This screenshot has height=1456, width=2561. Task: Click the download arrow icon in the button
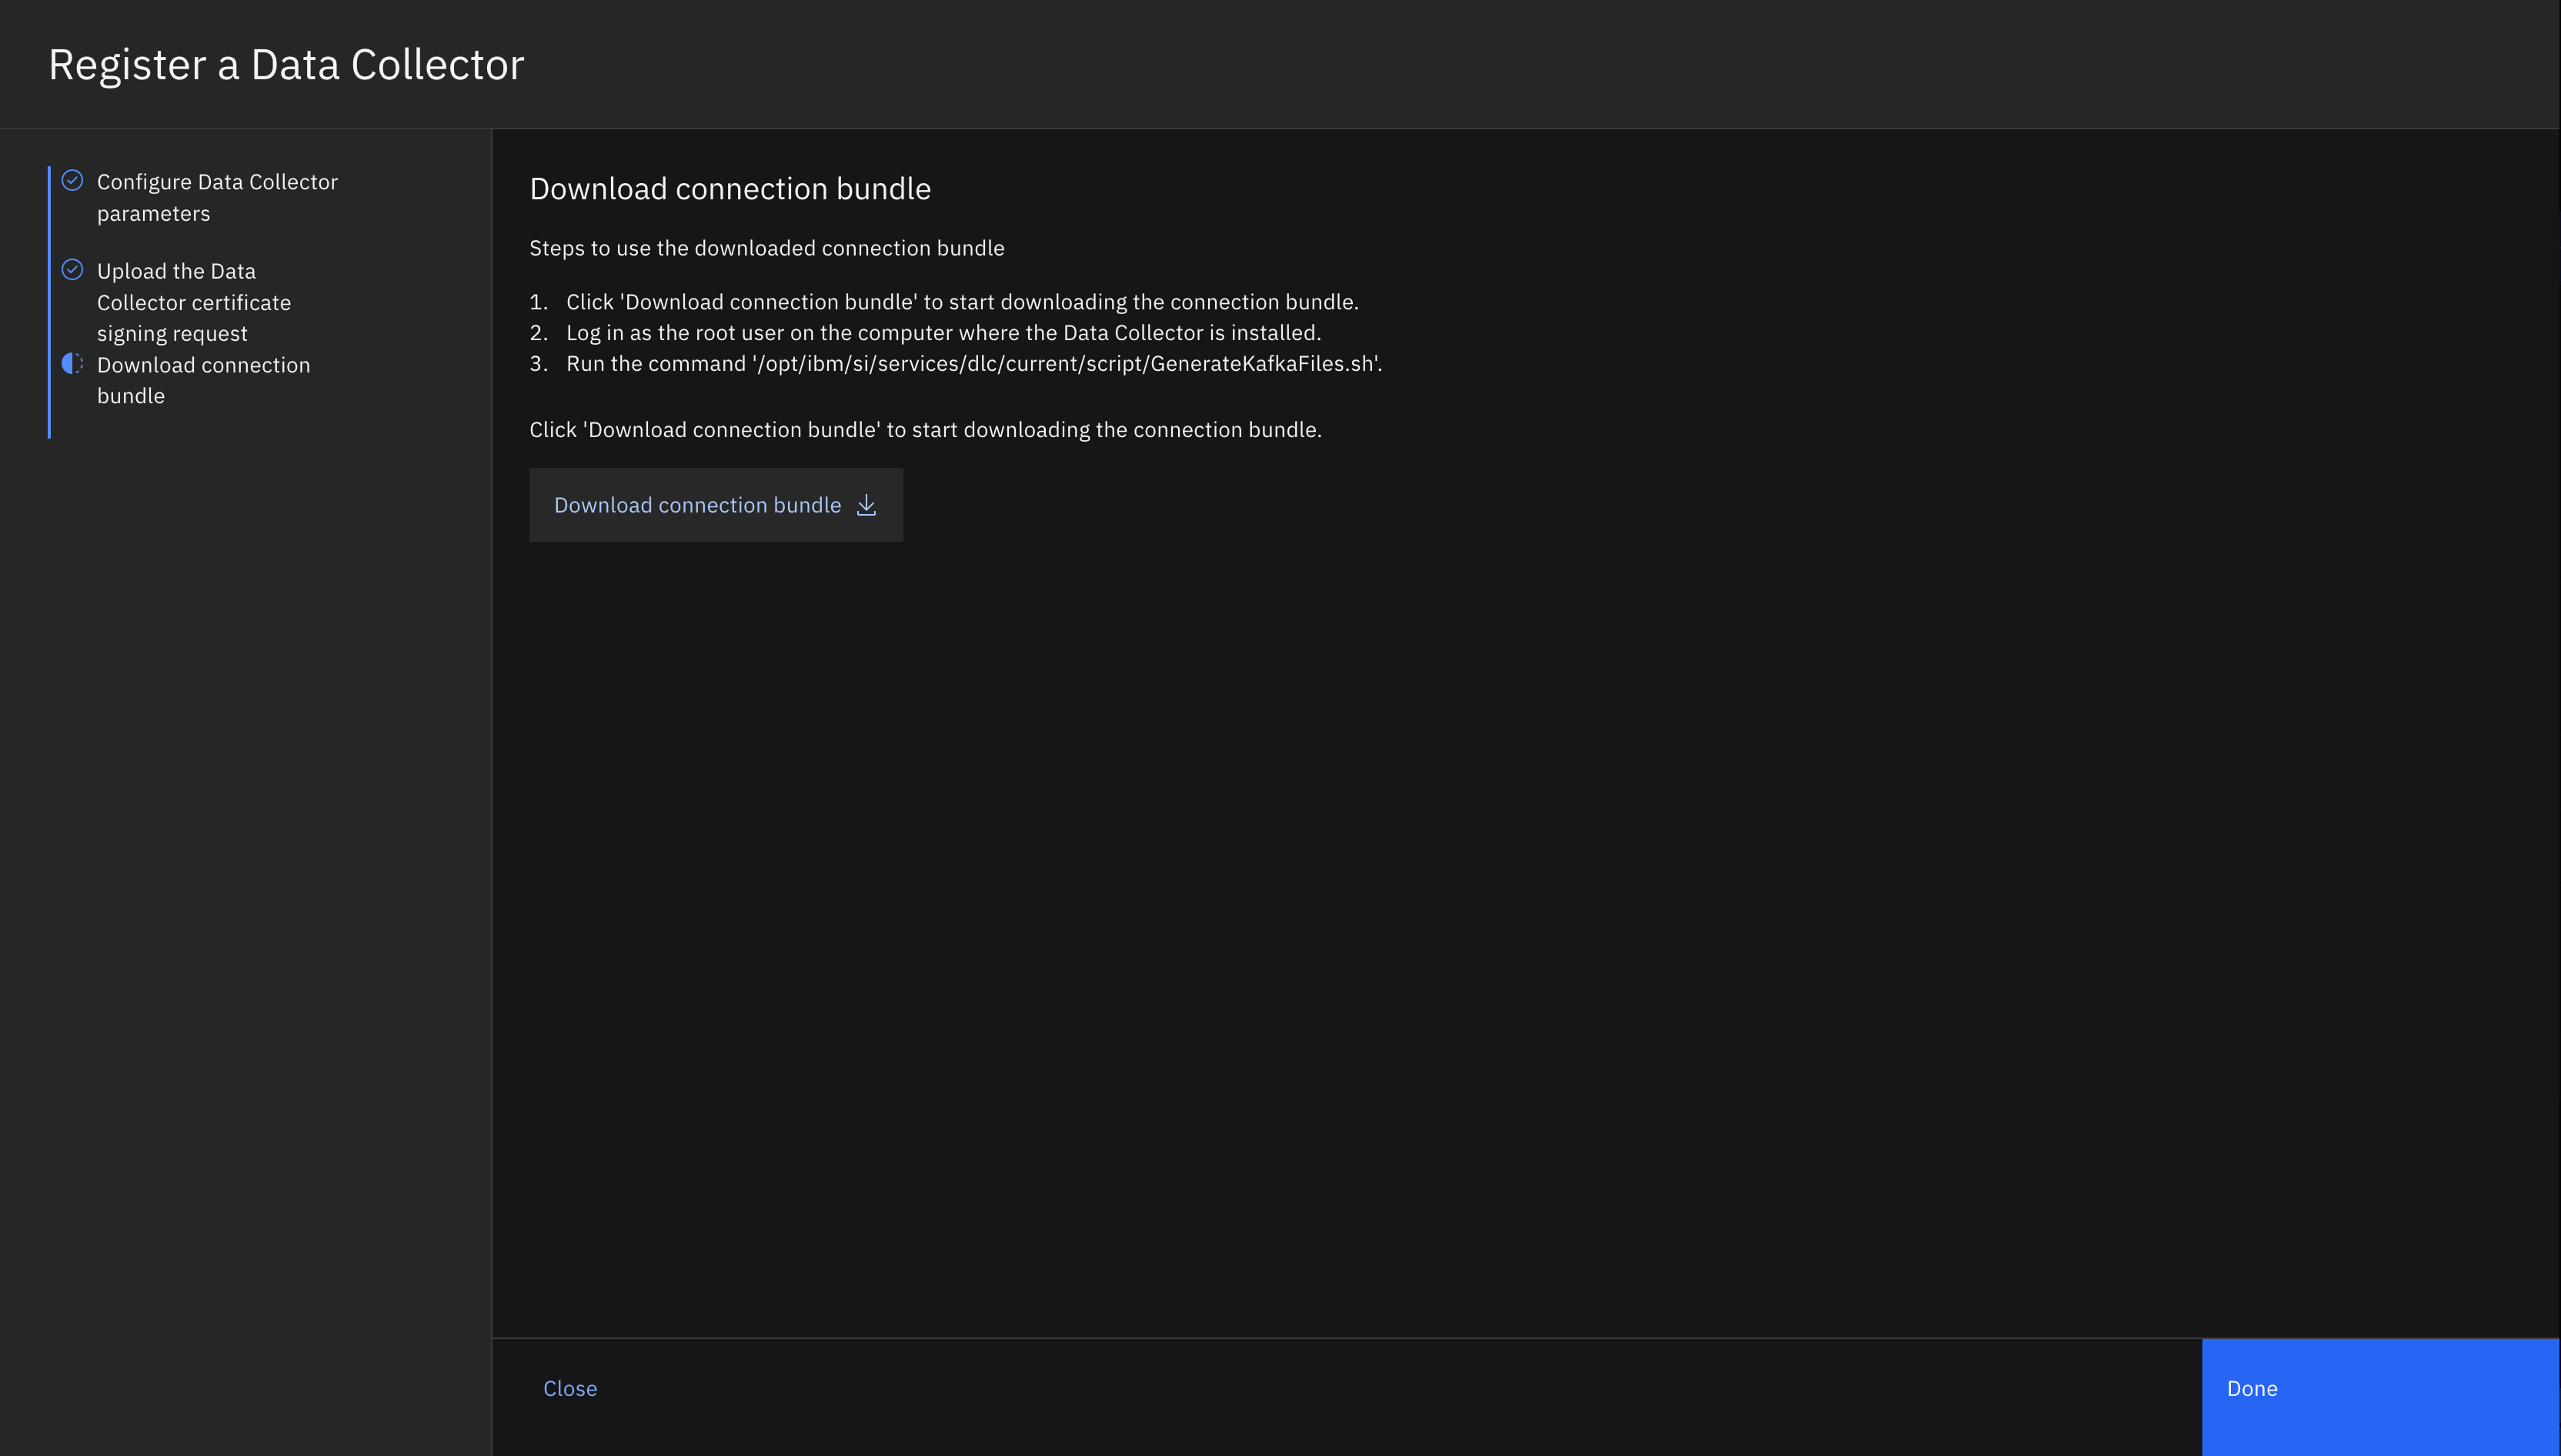click(866, 505)
